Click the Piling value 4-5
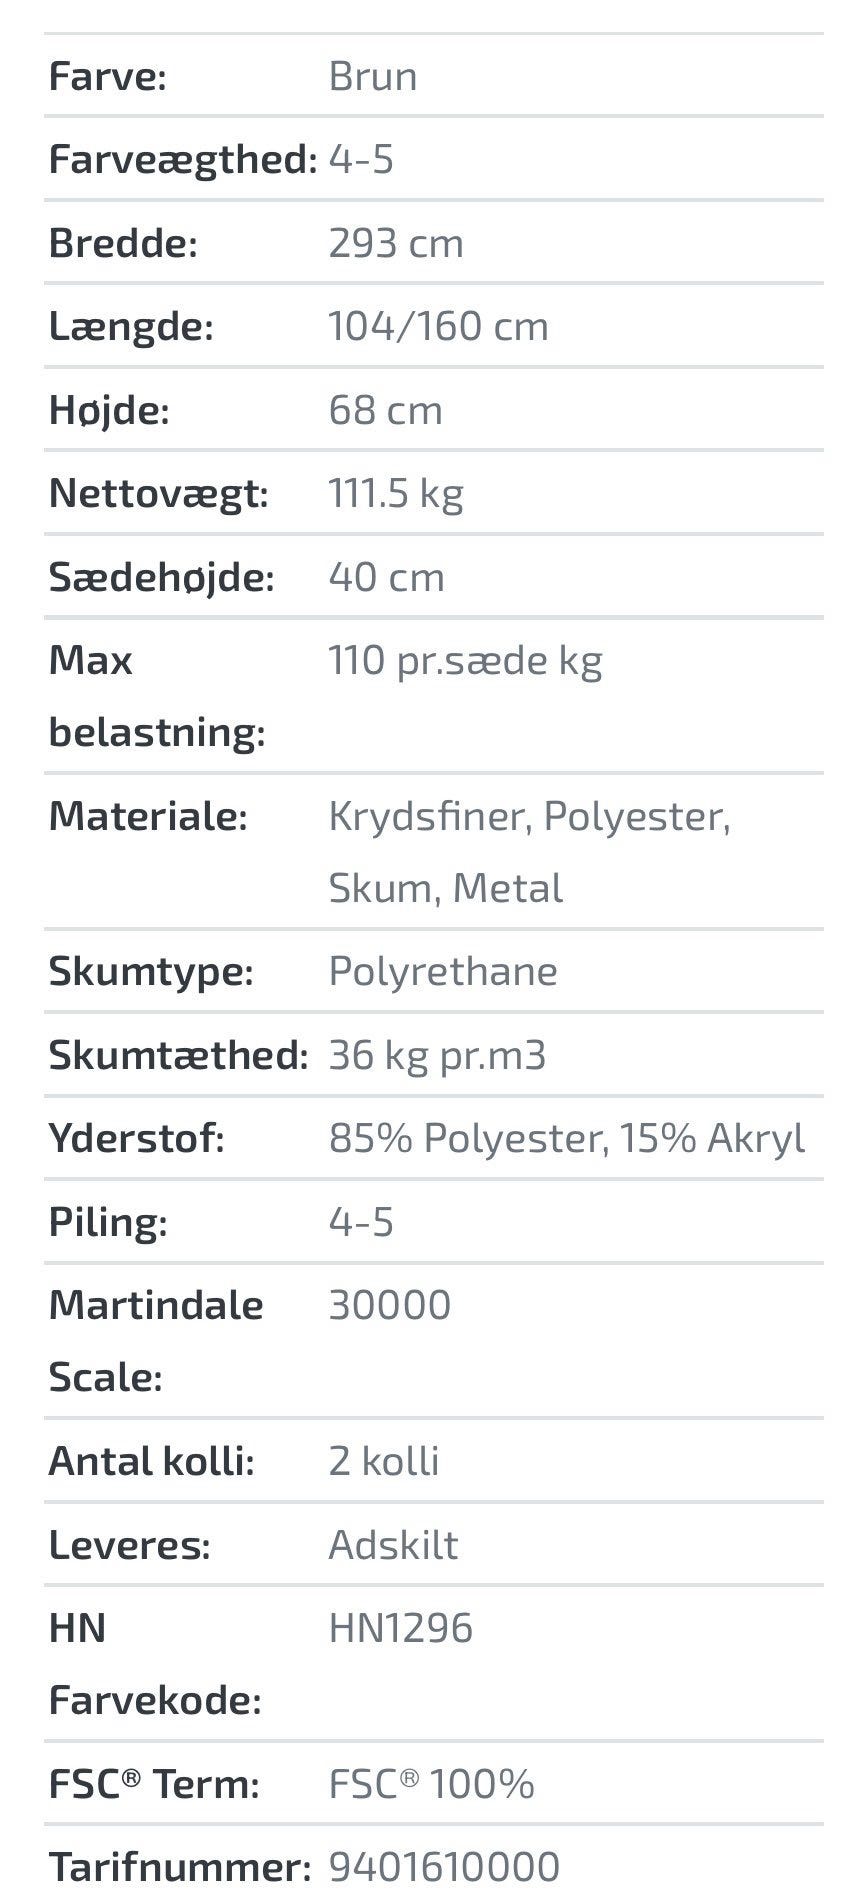 point(361,1222)
